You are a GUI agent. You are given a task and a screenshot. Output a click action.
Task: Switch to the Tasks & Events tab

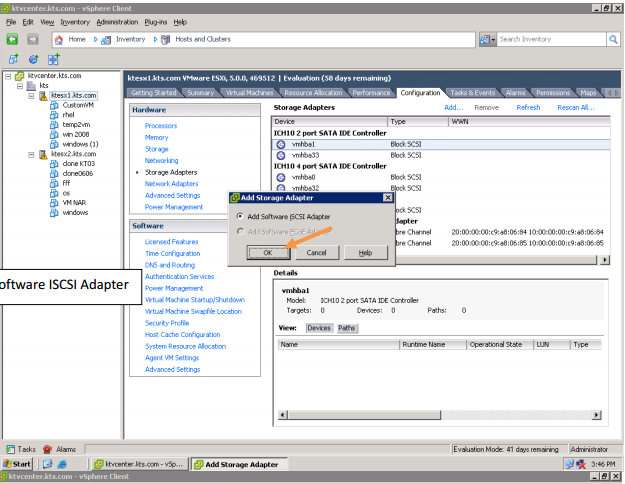coord(472,93)
